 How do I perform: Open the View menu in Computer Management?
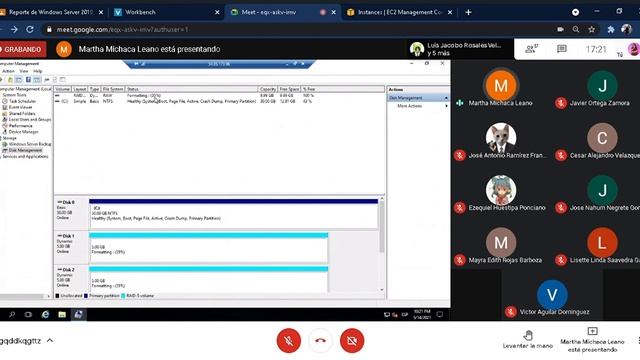[x=24, y=71]
